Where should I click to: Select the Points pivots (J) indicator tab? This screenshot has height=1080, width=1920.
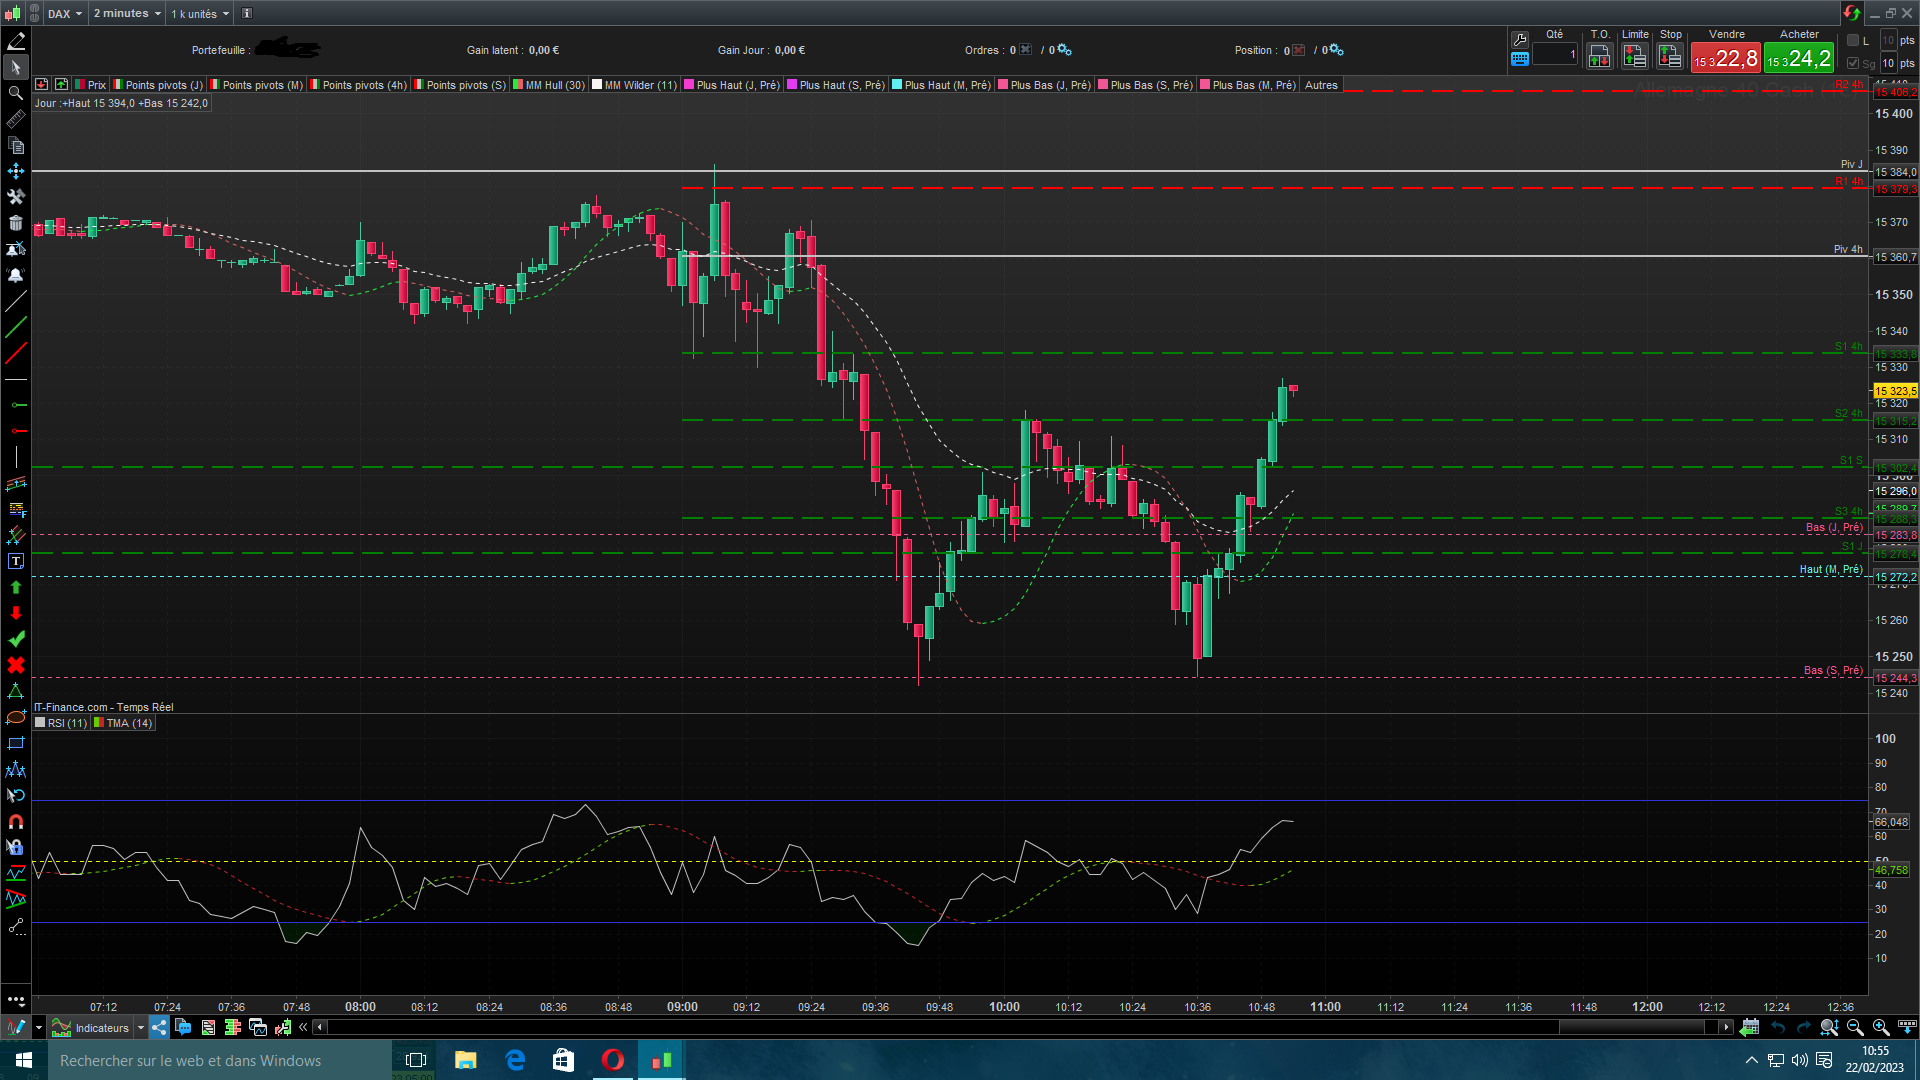(163, 85)
